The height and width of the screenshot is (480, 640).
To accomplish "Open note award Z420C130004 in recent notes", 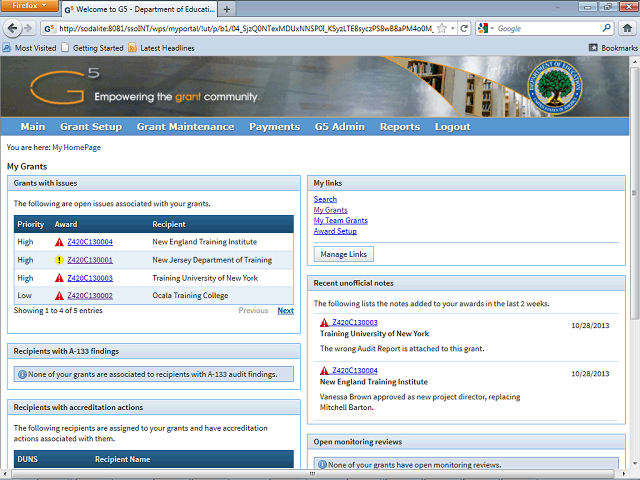I will (x=354, y=370).
